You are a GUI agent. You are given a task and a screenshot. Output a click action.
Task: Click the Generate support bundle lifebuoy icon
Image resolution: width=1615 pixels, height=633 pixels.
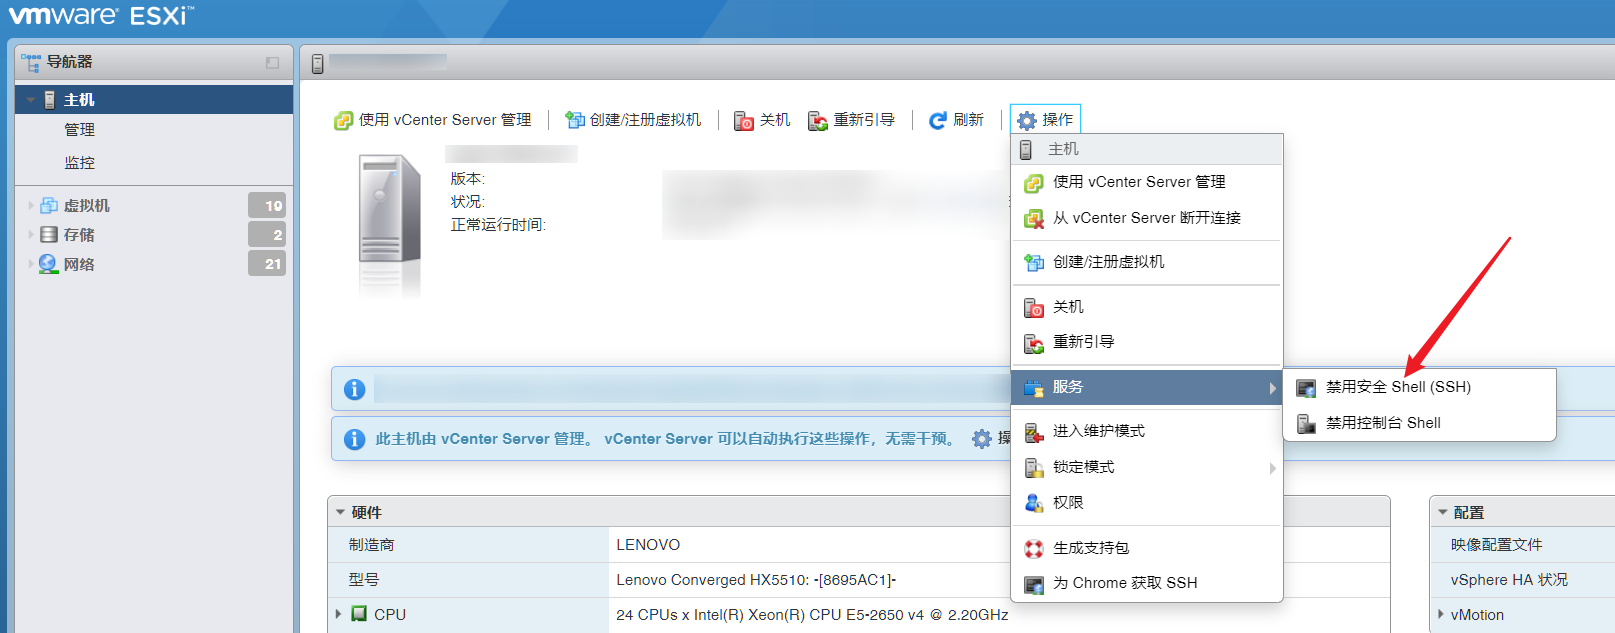click(x=1034, y=548)
